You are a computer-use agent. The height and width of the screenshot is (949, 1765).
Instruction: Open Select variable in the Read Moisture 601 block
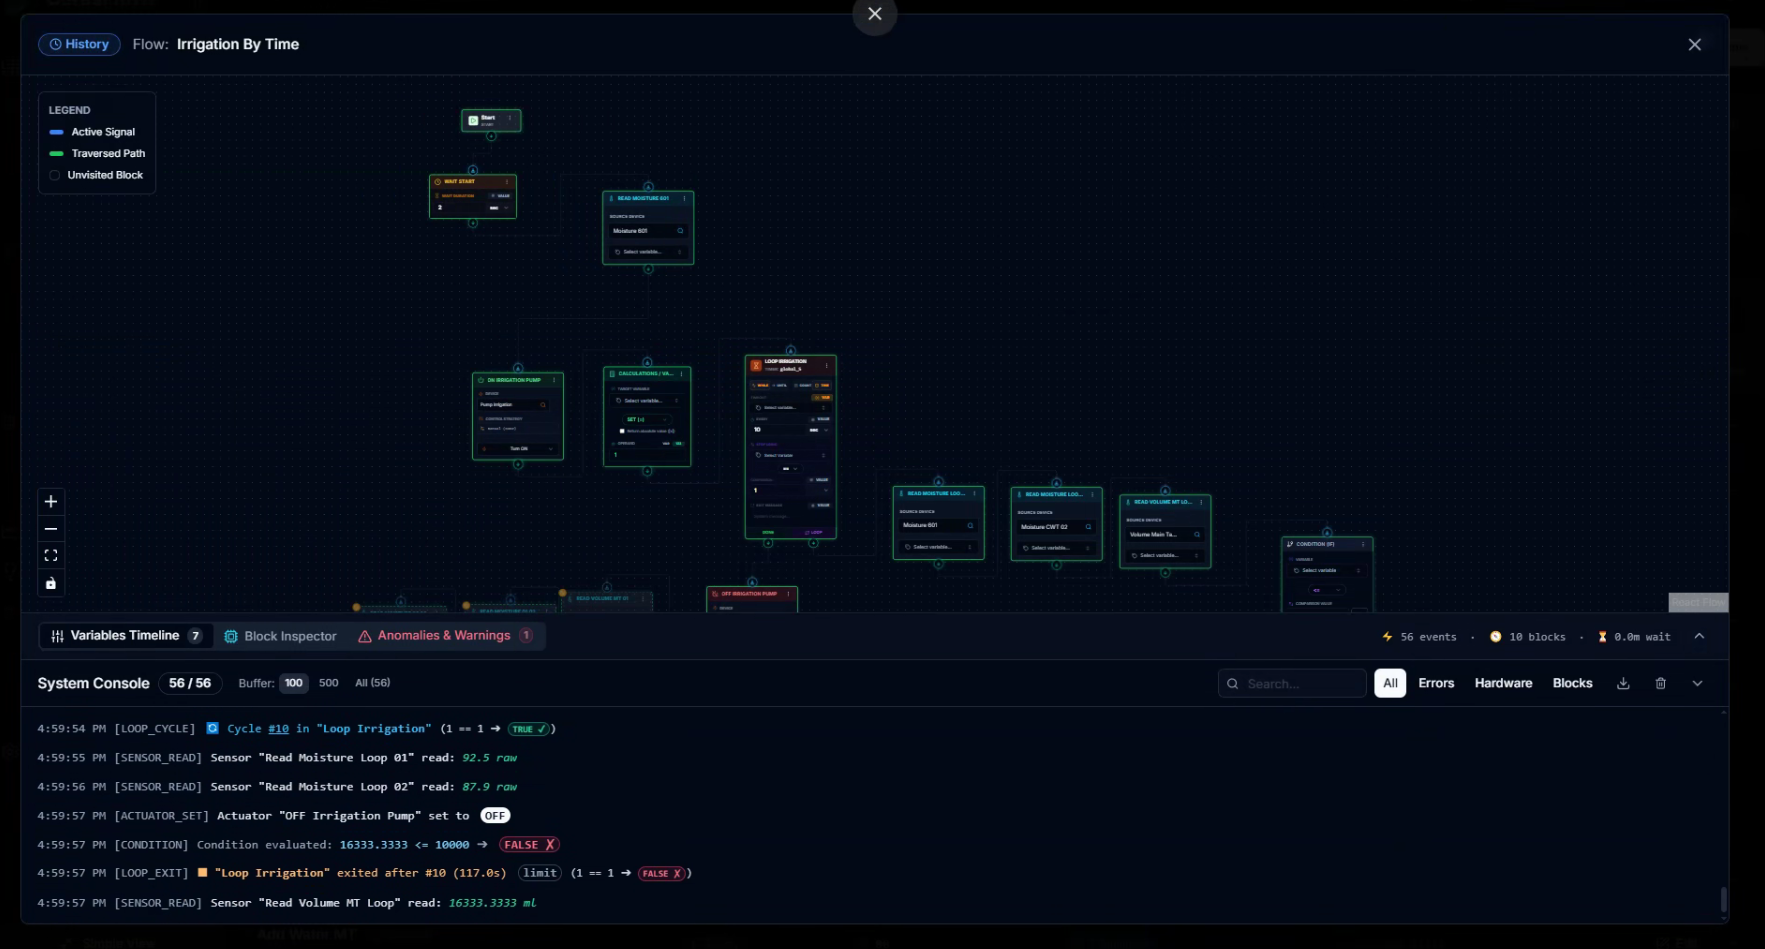click(x=648, y=252)
